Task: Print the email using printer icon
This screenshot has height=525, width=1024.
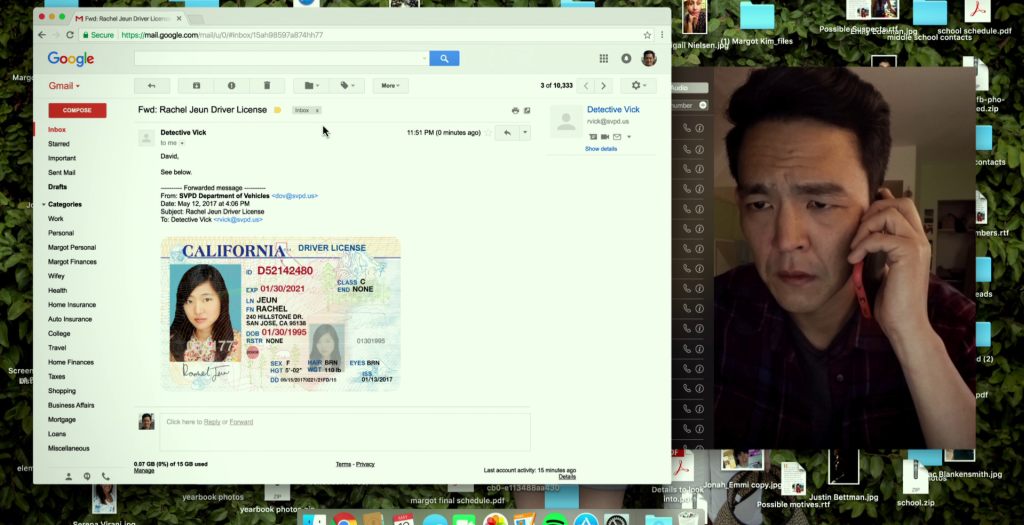Action: [515, 110]
